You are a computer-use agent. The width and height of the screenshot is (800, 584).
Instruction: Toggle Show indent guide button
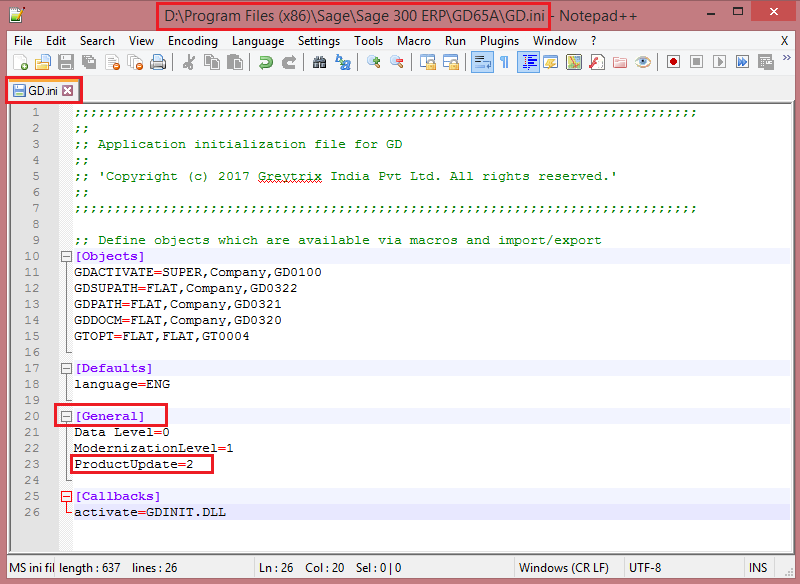(528, 62)
